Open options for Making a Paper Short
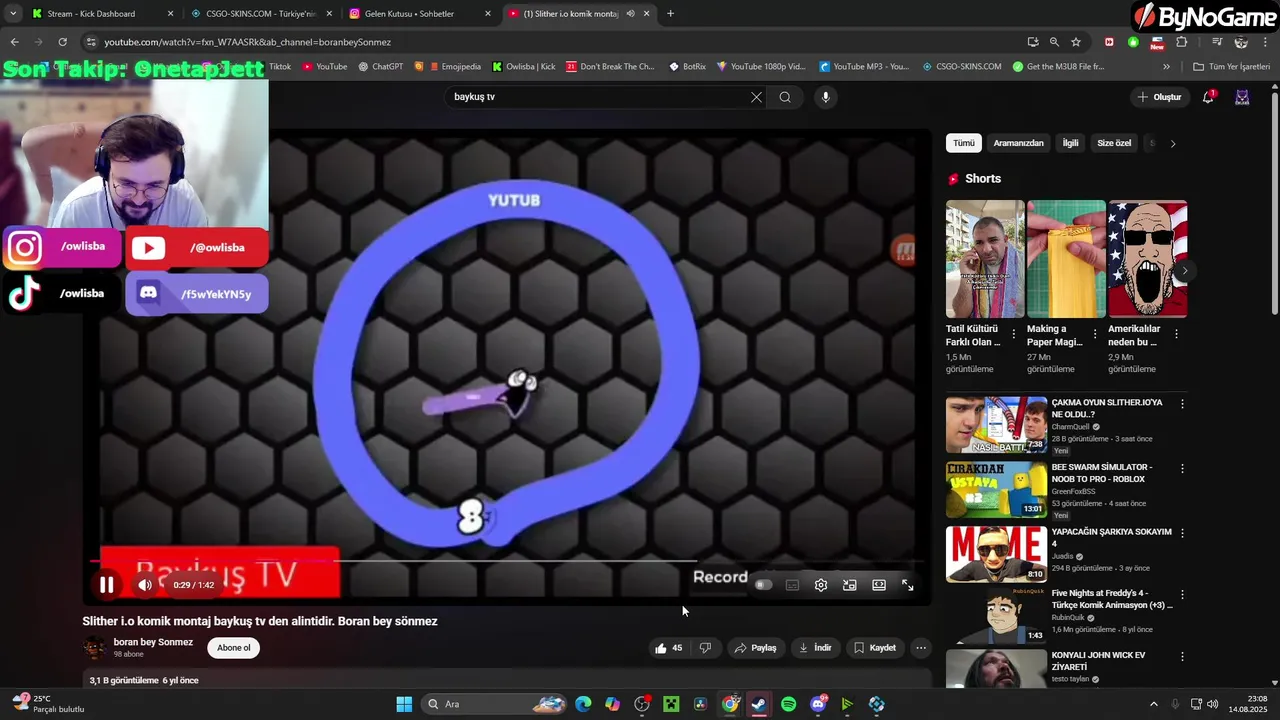Viewport: 1280px width, 720px height. [x=1095, y=334]
